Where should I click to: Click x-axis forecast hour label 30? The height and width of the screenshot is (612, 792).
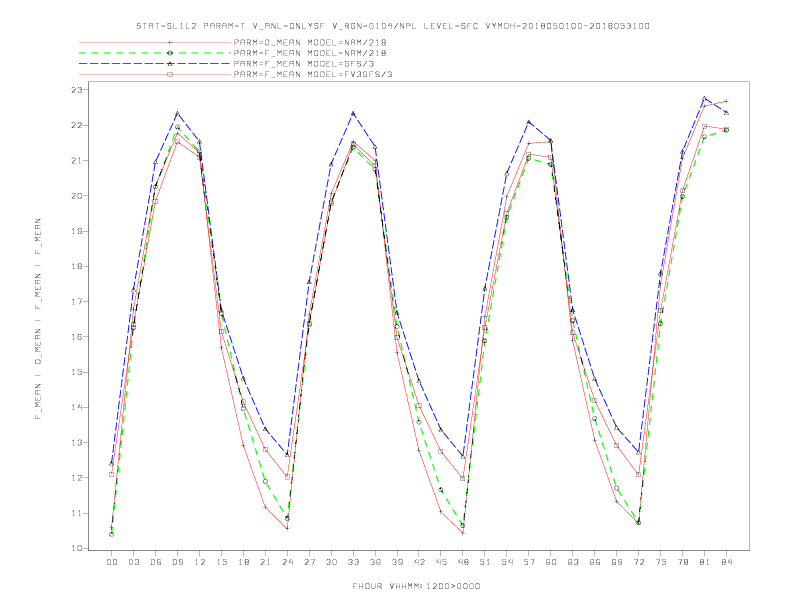pos(331,562)
